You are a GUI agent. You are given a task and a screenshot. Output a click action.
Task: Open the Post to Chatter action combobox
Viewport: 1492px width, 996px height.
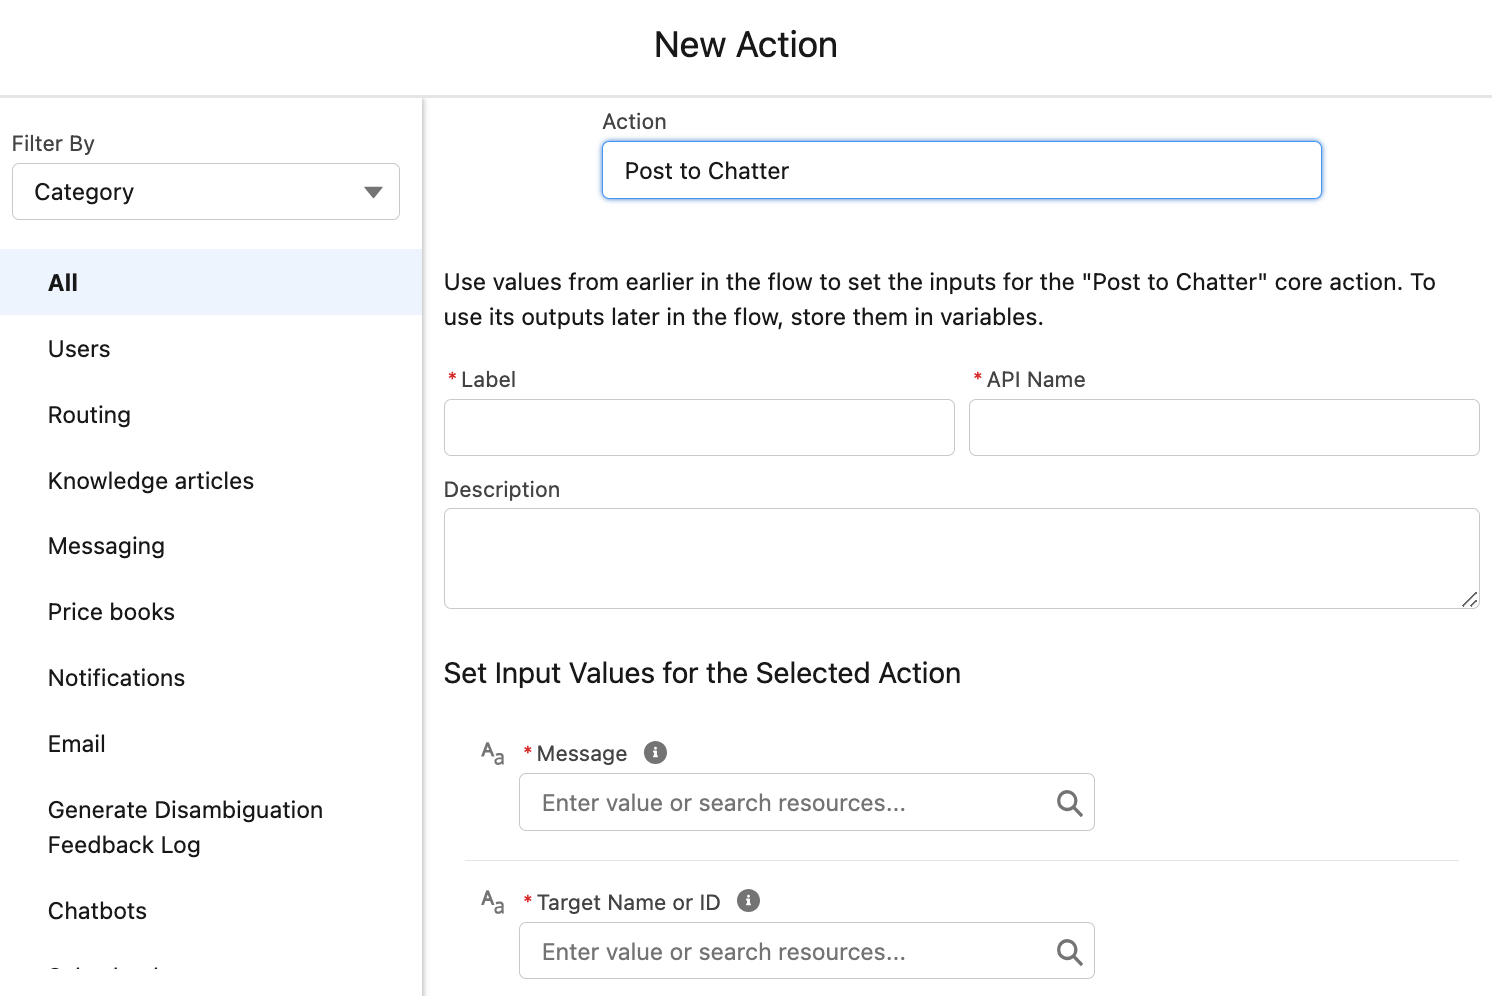(961, 170)
